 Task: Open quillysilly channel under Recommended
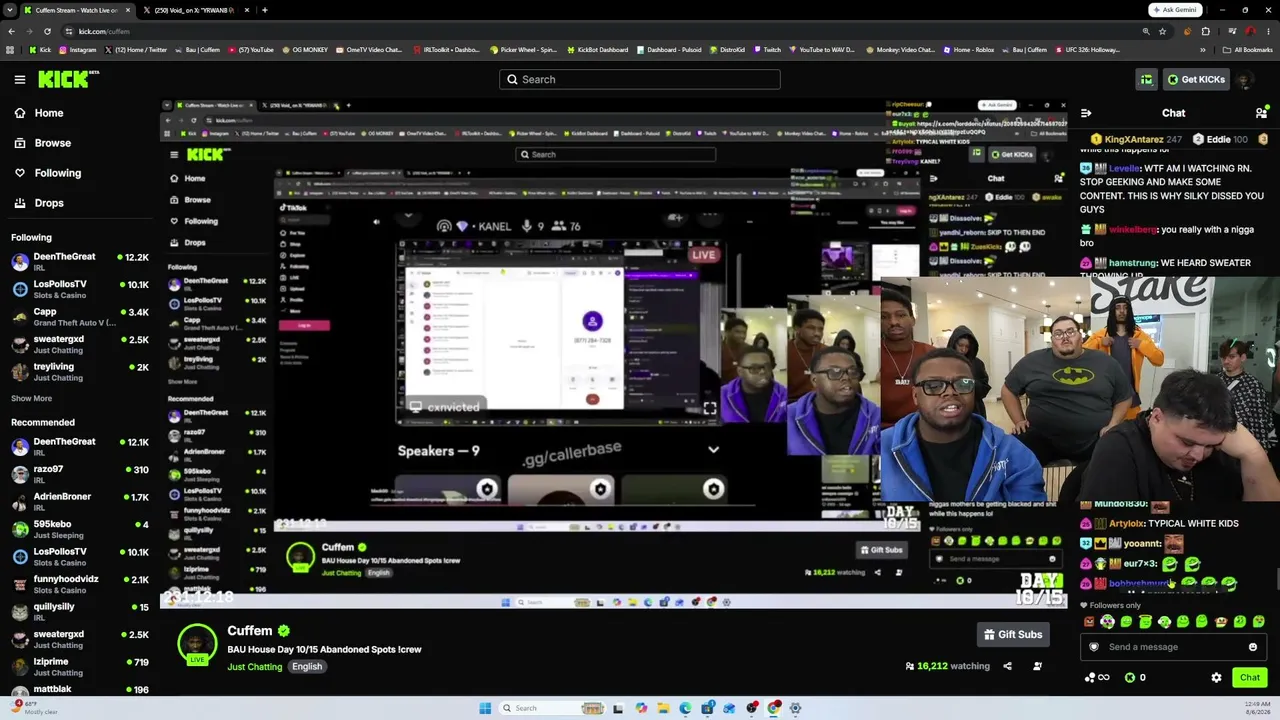[80, 611]
